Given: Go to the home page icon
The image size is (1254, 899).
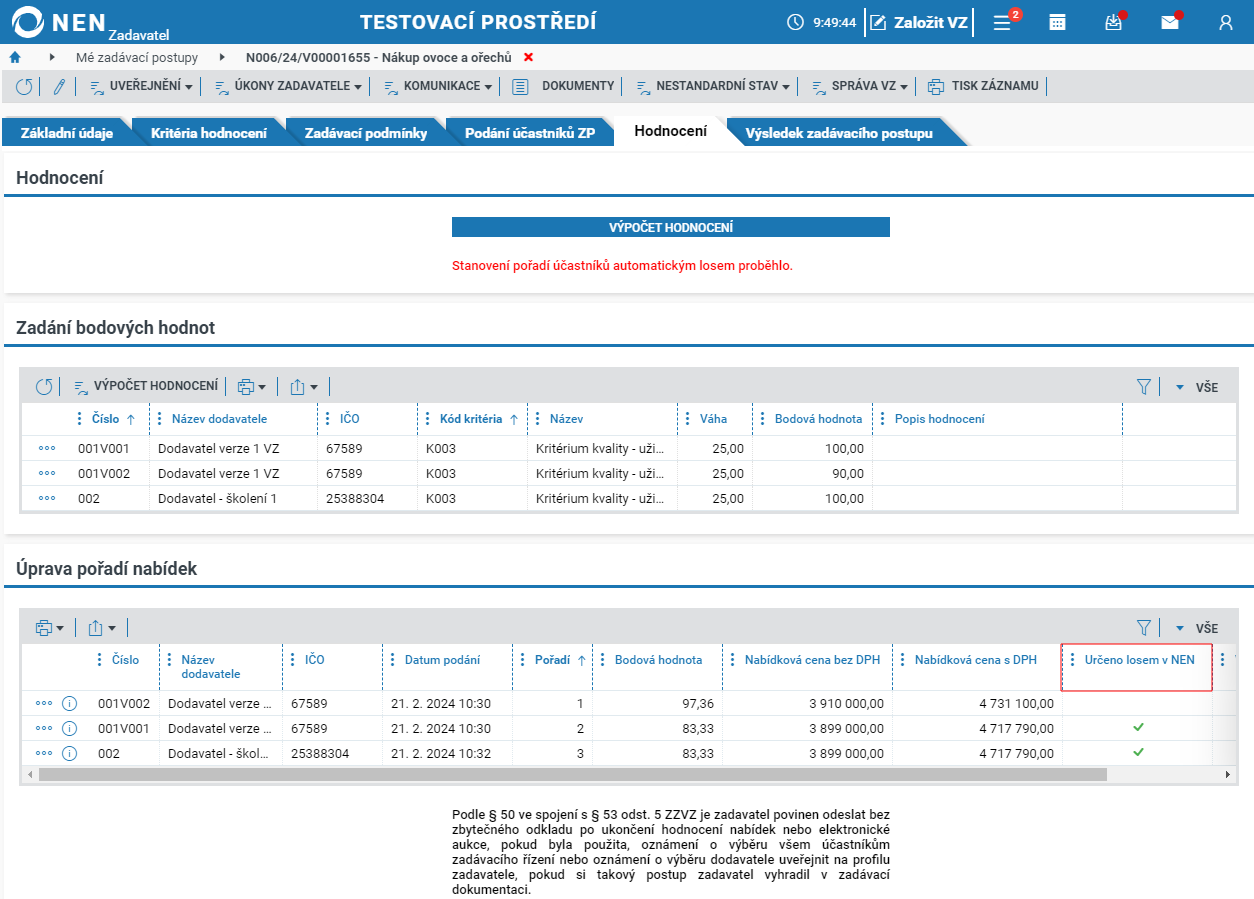Looking at the screenshot, I should 15,57.
